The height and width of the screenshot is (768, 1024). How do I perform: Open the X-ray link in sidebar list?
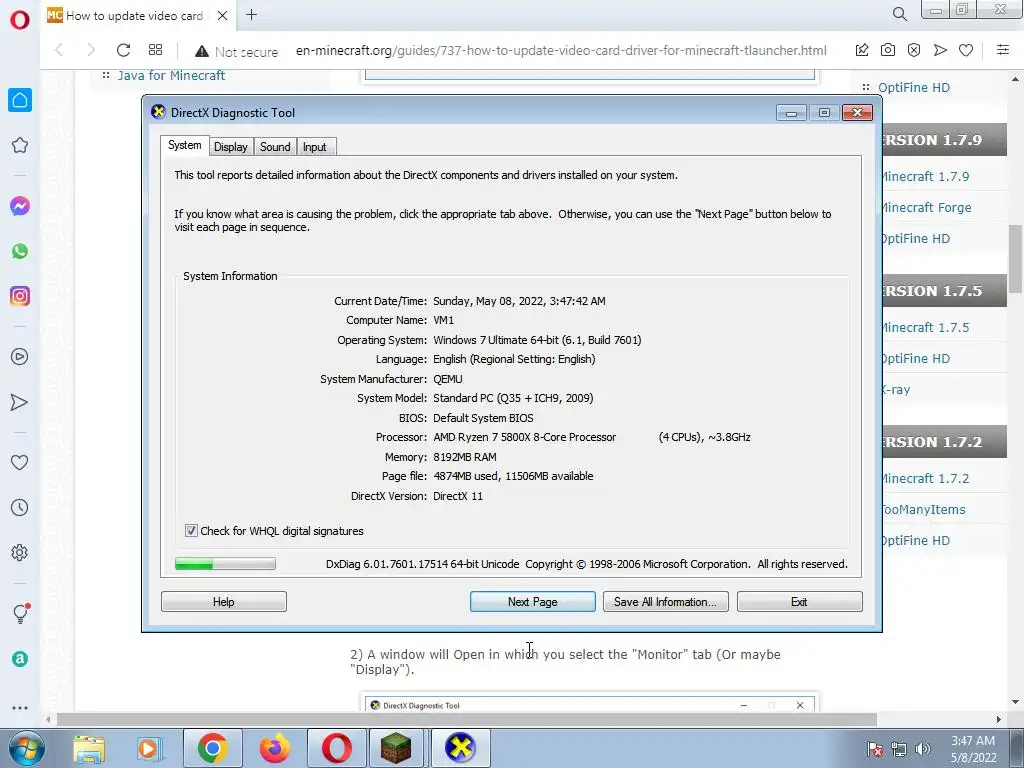coord(896,390)
